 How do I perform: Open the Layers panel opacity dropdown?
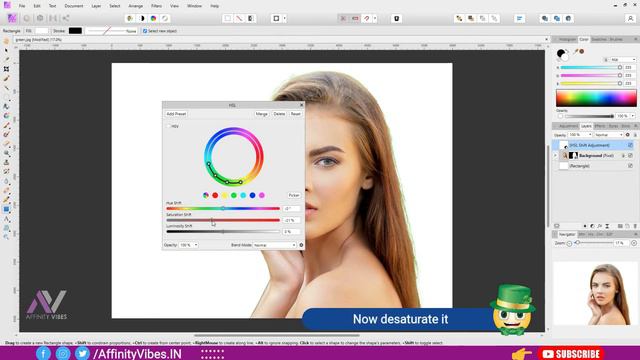tap(589, 135)
